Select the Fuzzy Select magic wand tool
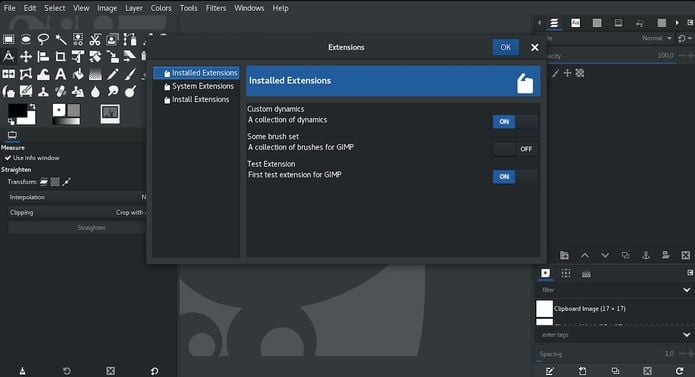This screenshot has width=695, height=377. pyautogui.click(x=61, y=39)
